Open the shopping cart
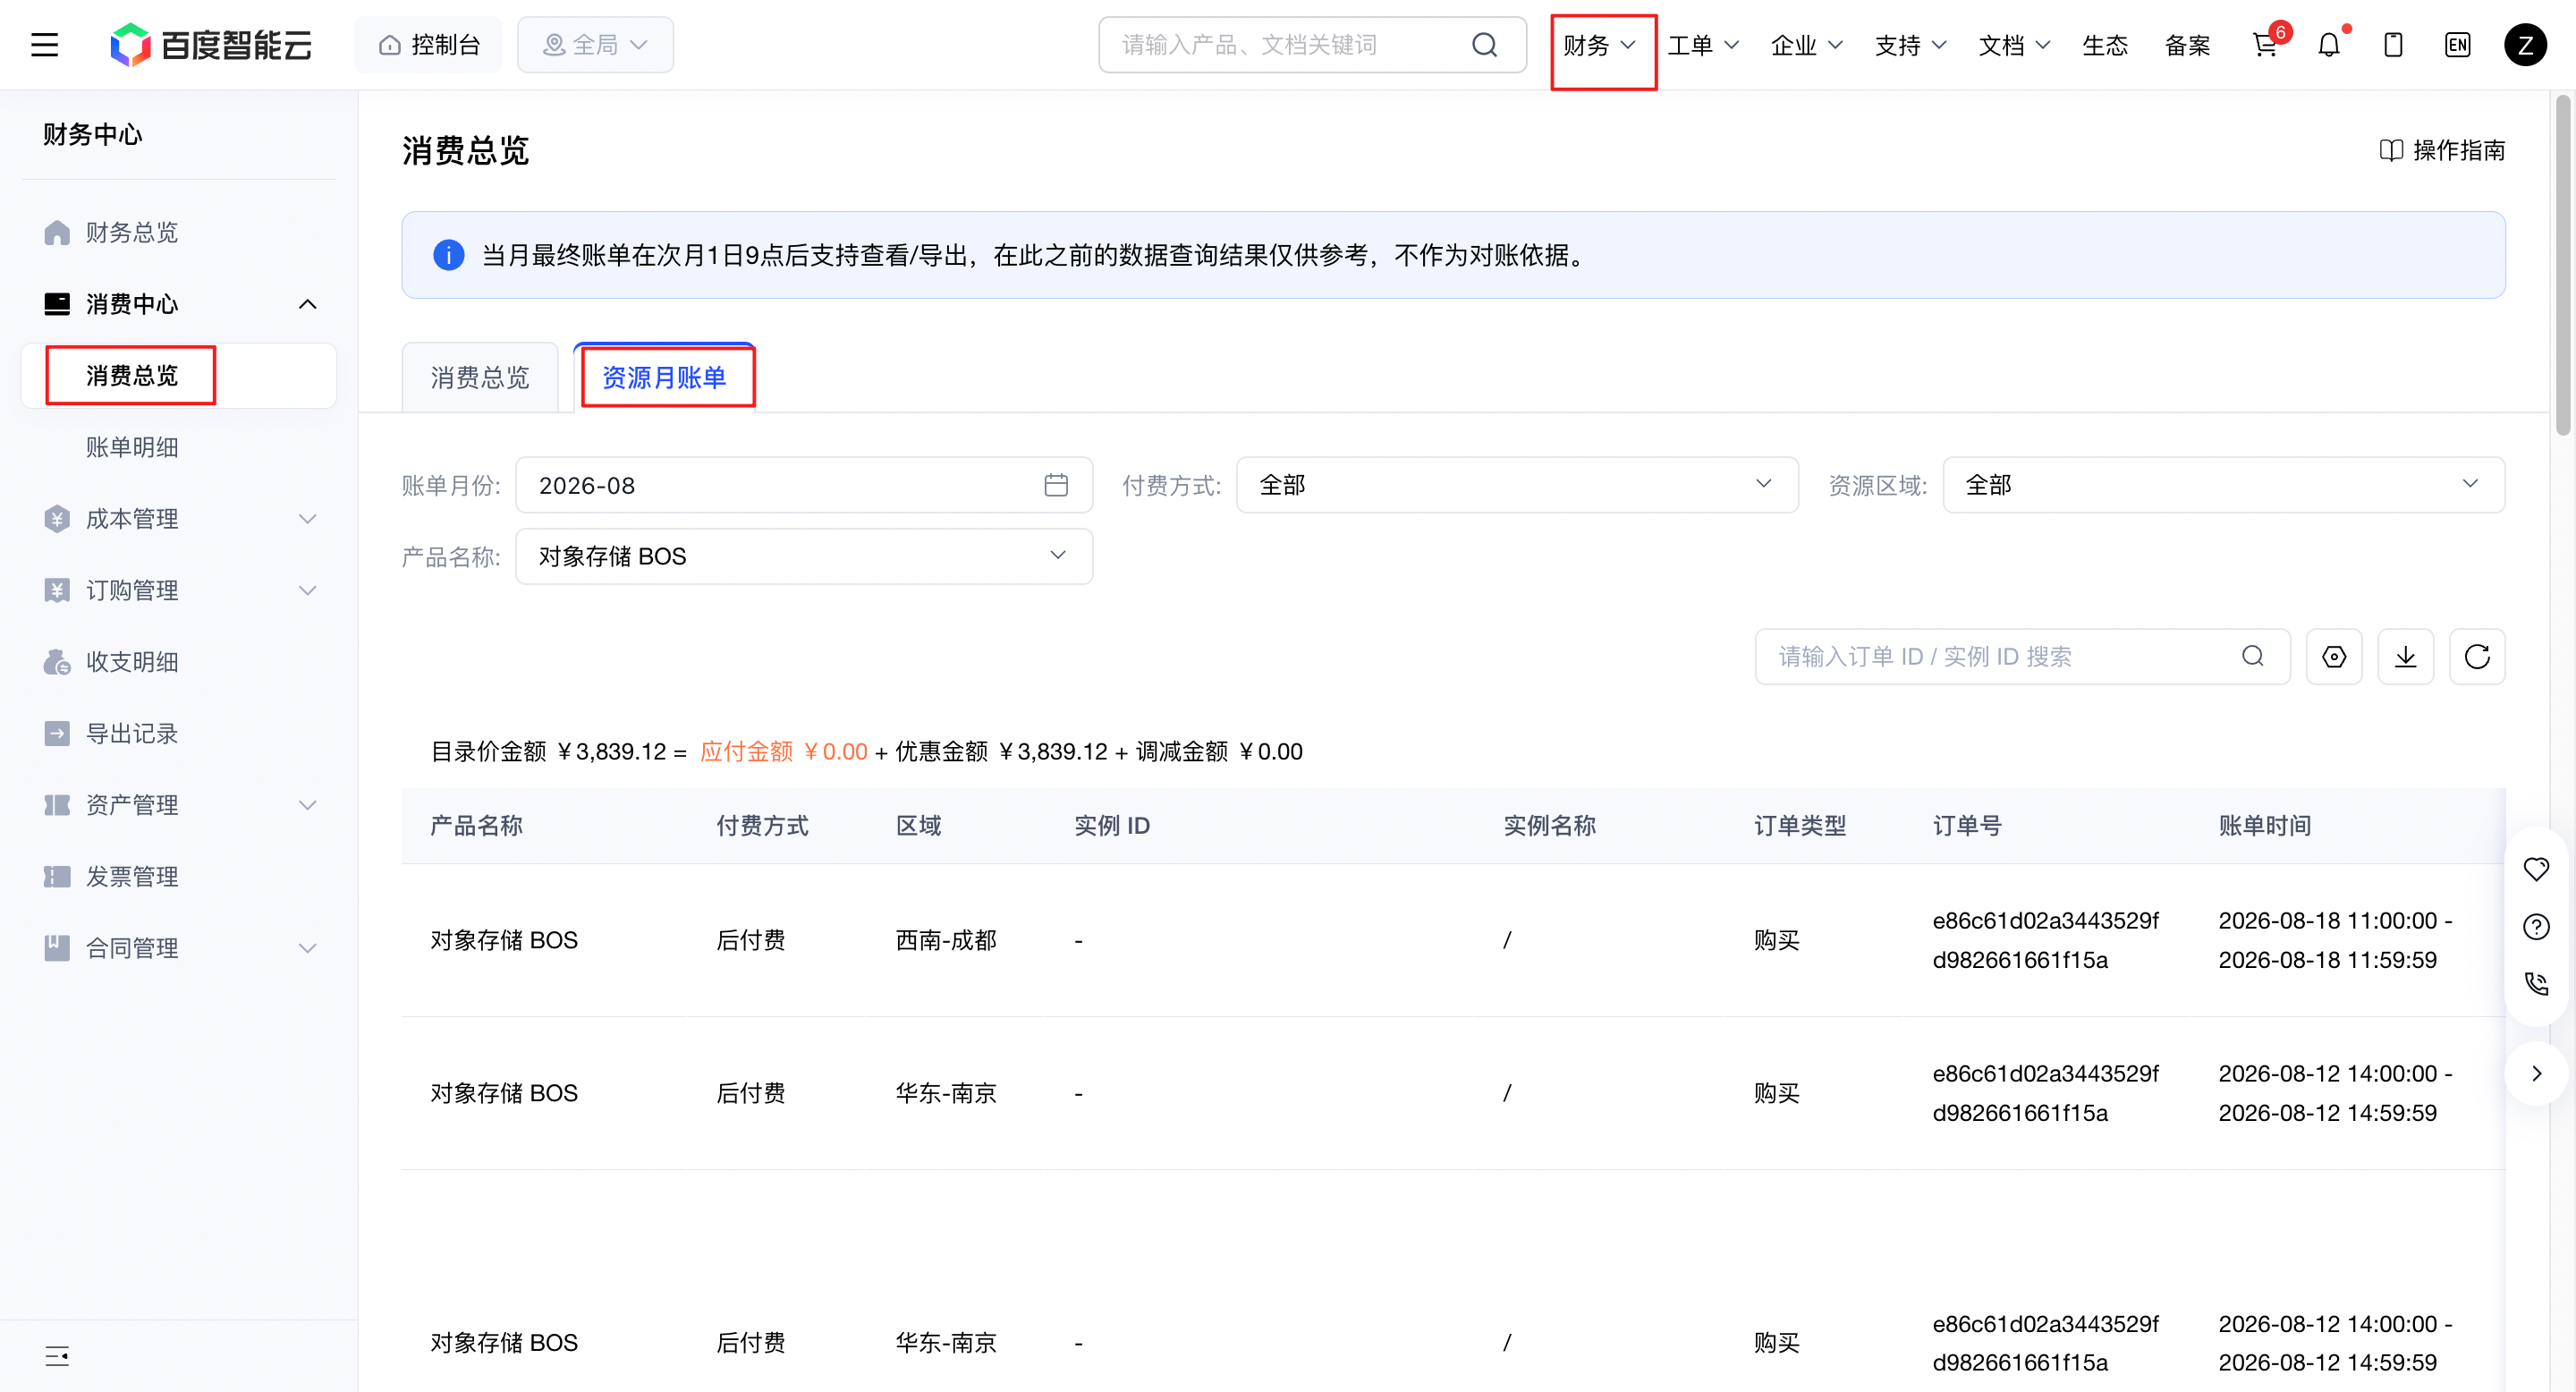 [x=2265, y=45]
